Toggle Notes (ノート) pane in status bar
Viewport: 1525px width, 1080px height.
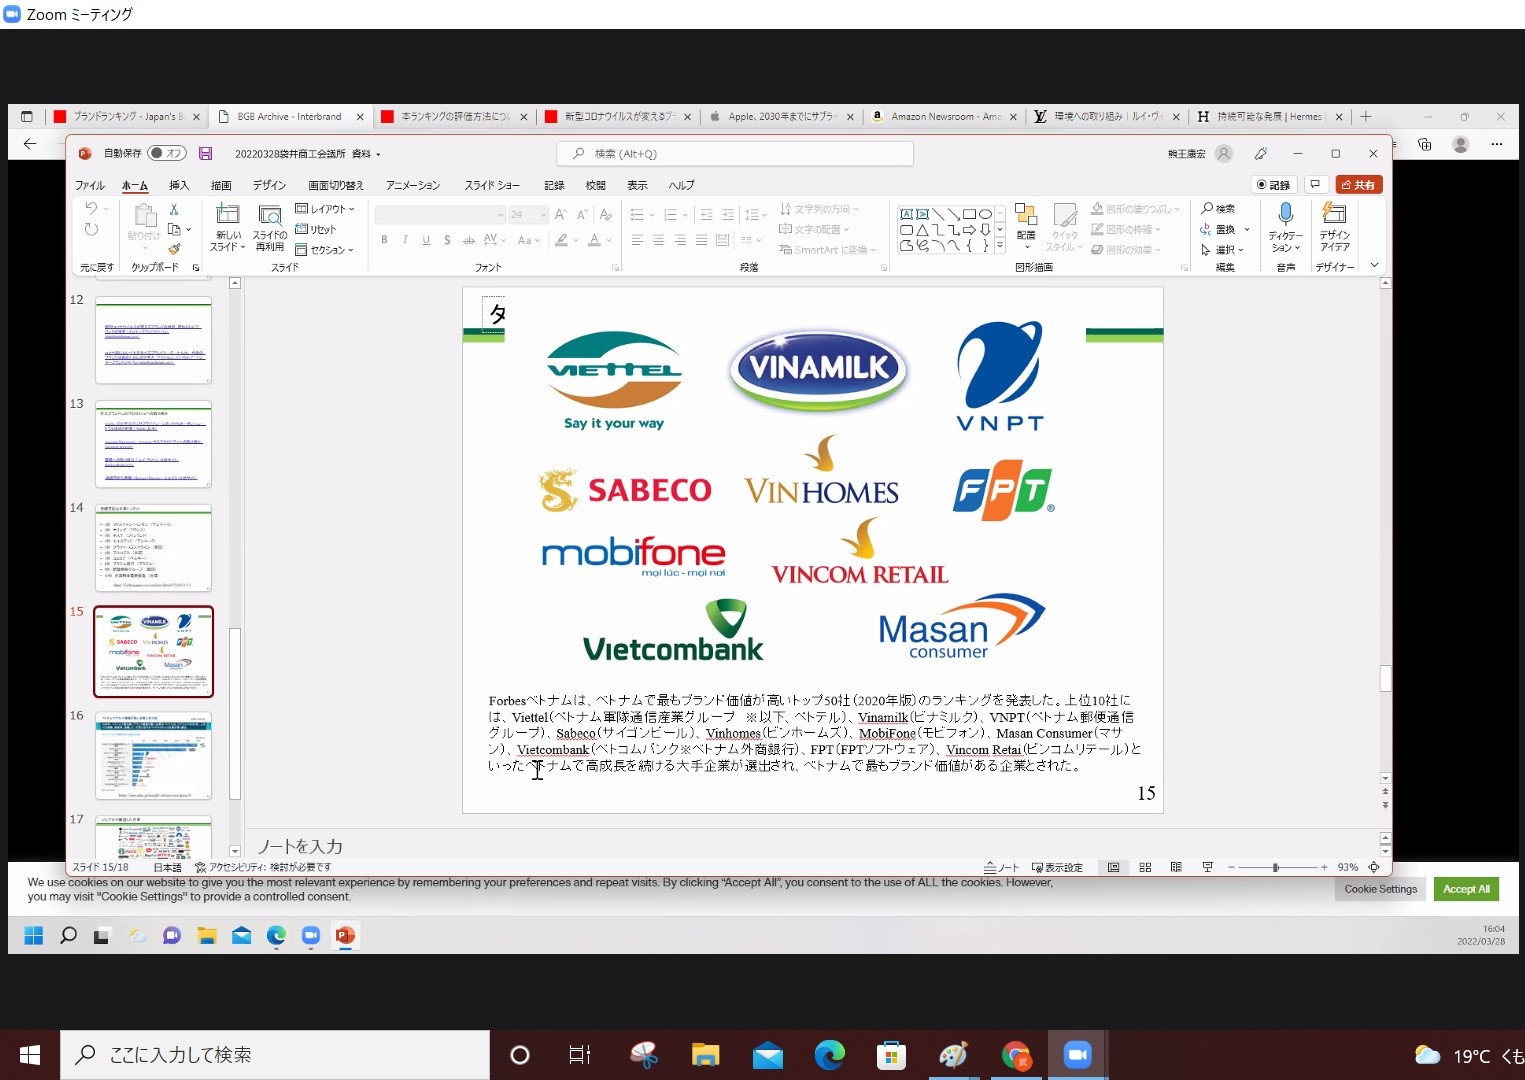(x=1001, y=867)
